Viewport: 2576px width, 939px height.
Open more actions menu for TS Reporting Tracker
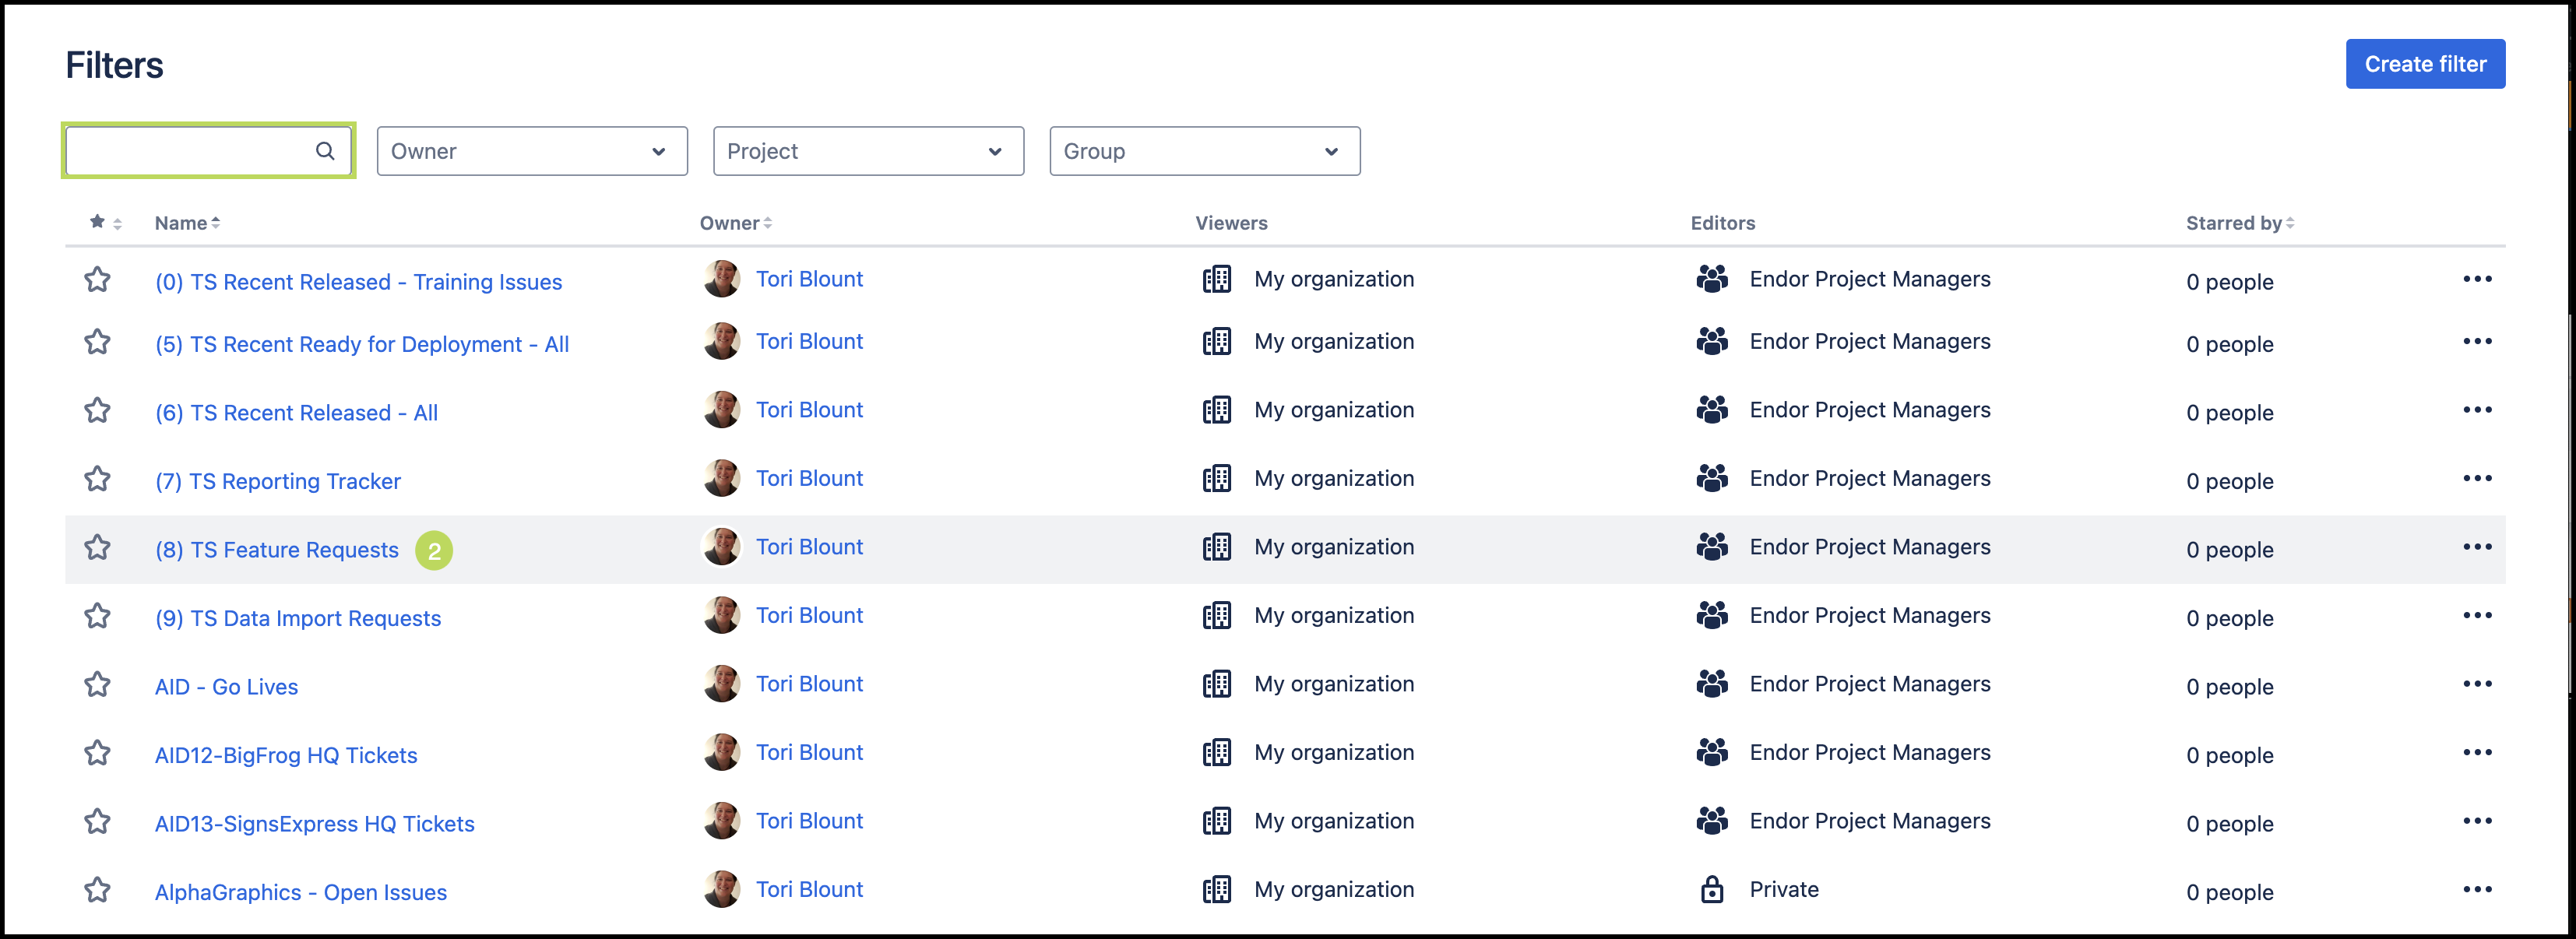2476,478
